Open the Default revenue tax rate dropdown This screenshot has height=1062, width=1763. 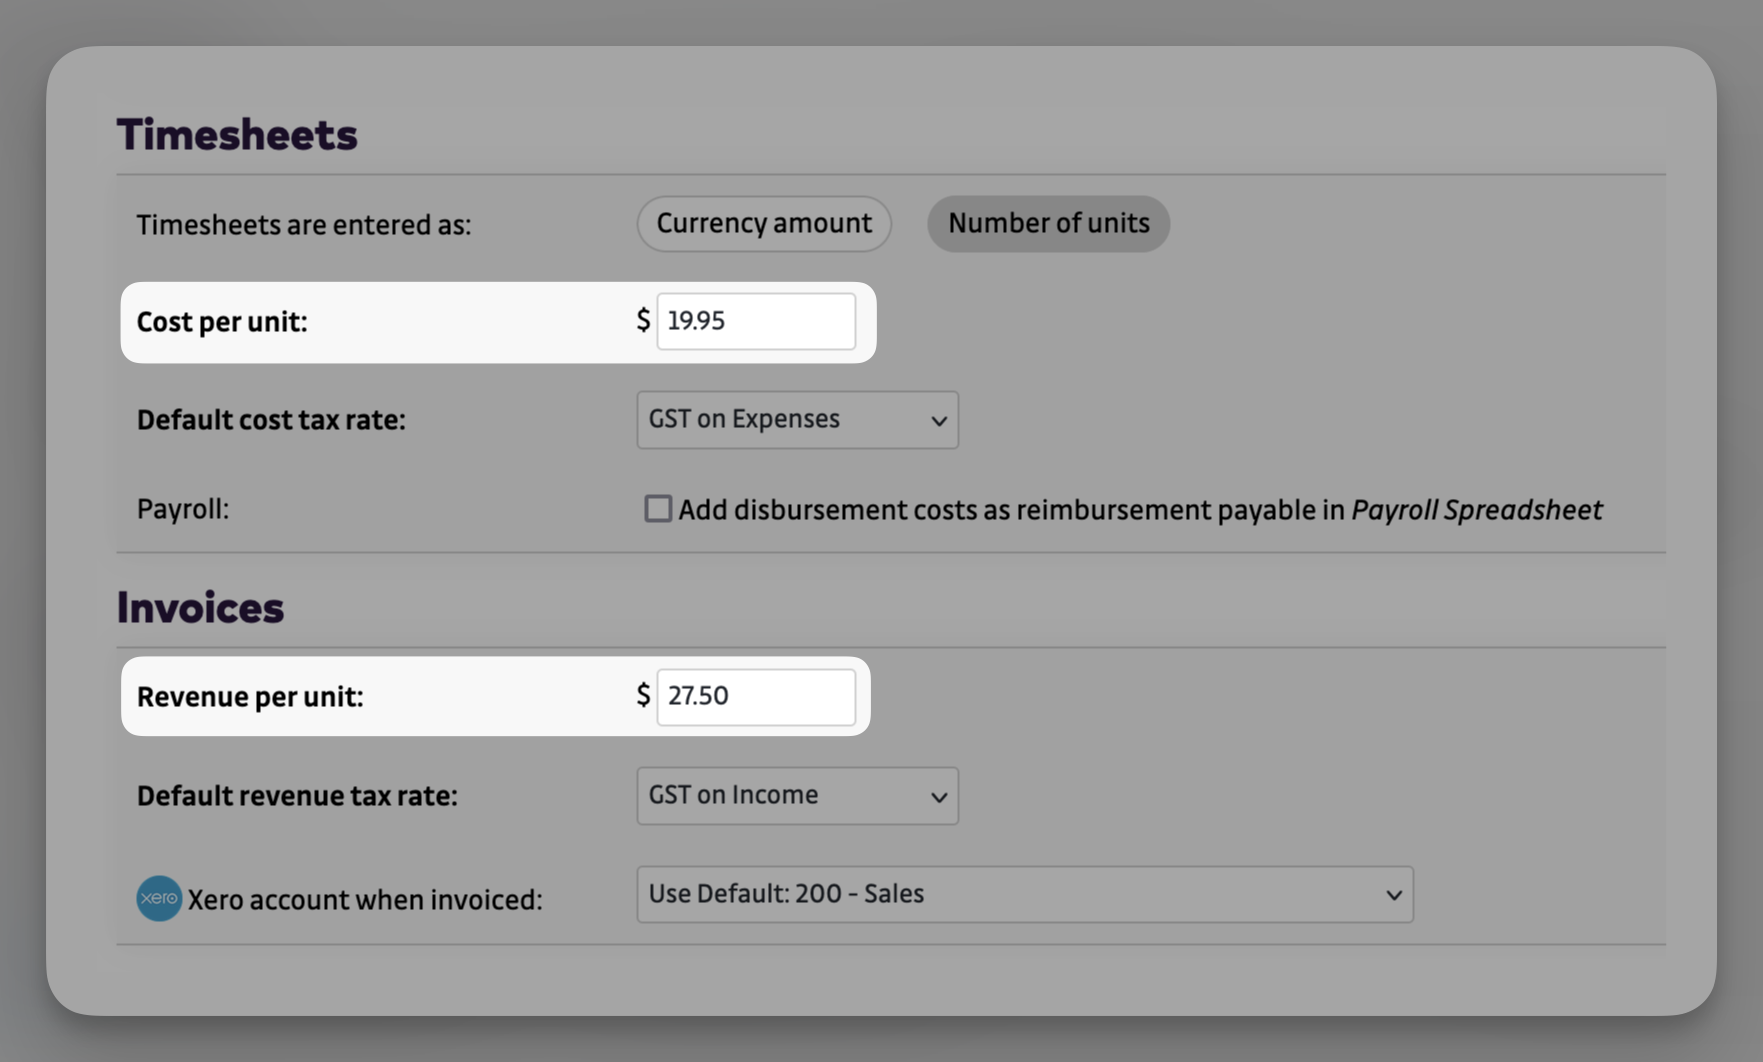point(796,795)
